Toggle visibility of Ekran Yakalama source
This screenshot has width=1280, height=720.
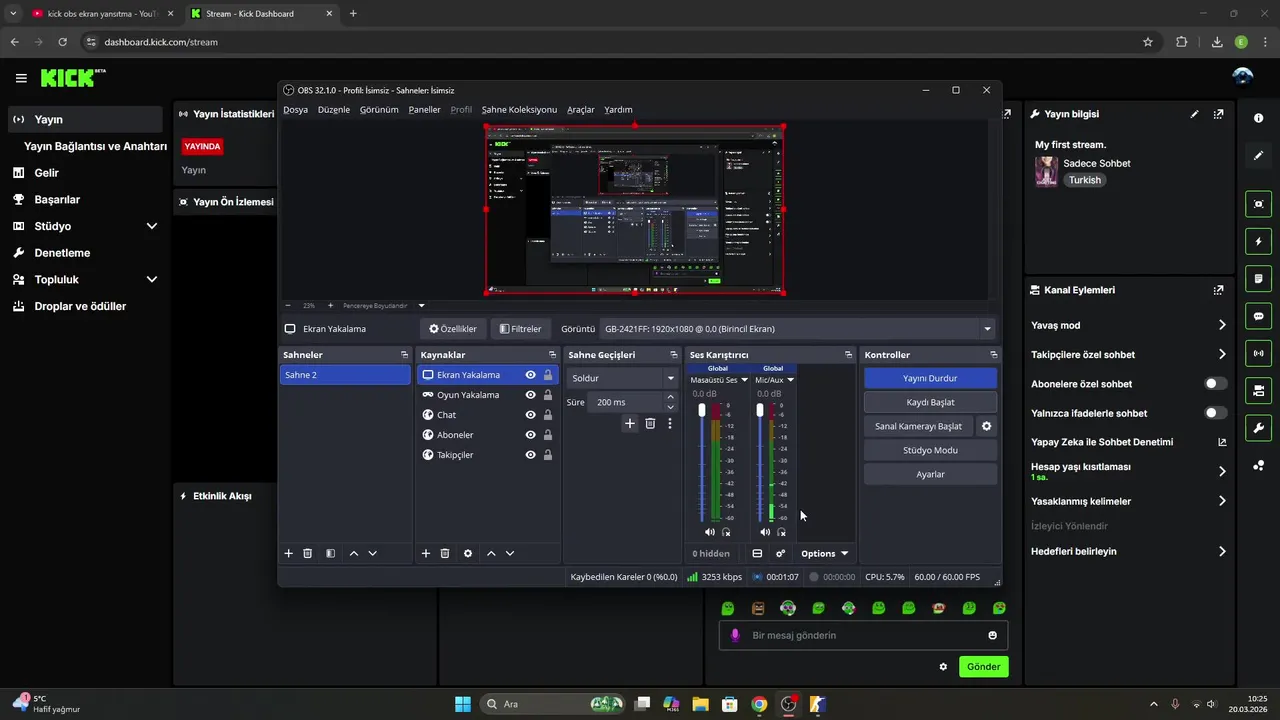(x=531, y=375)
